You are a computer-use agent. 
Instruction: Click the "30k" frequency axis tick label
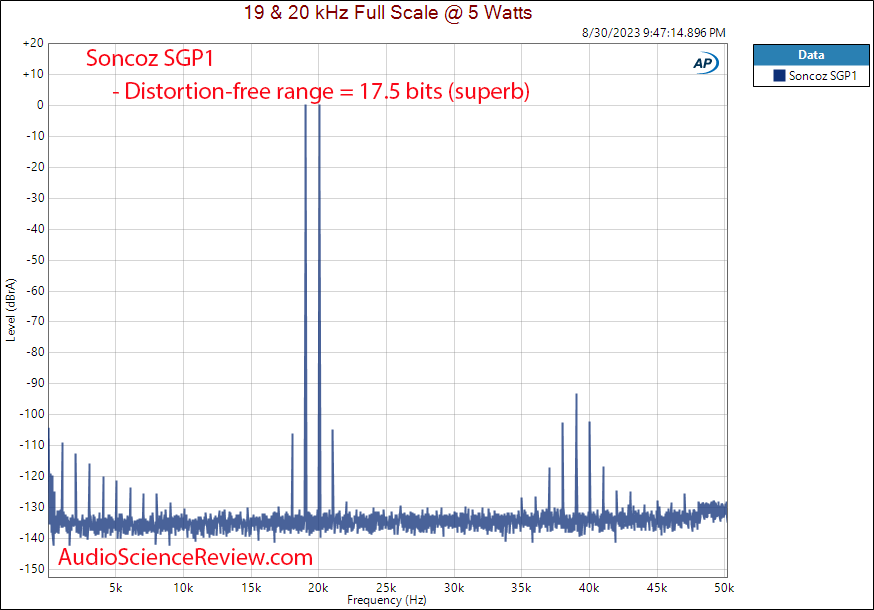point(454,588)
